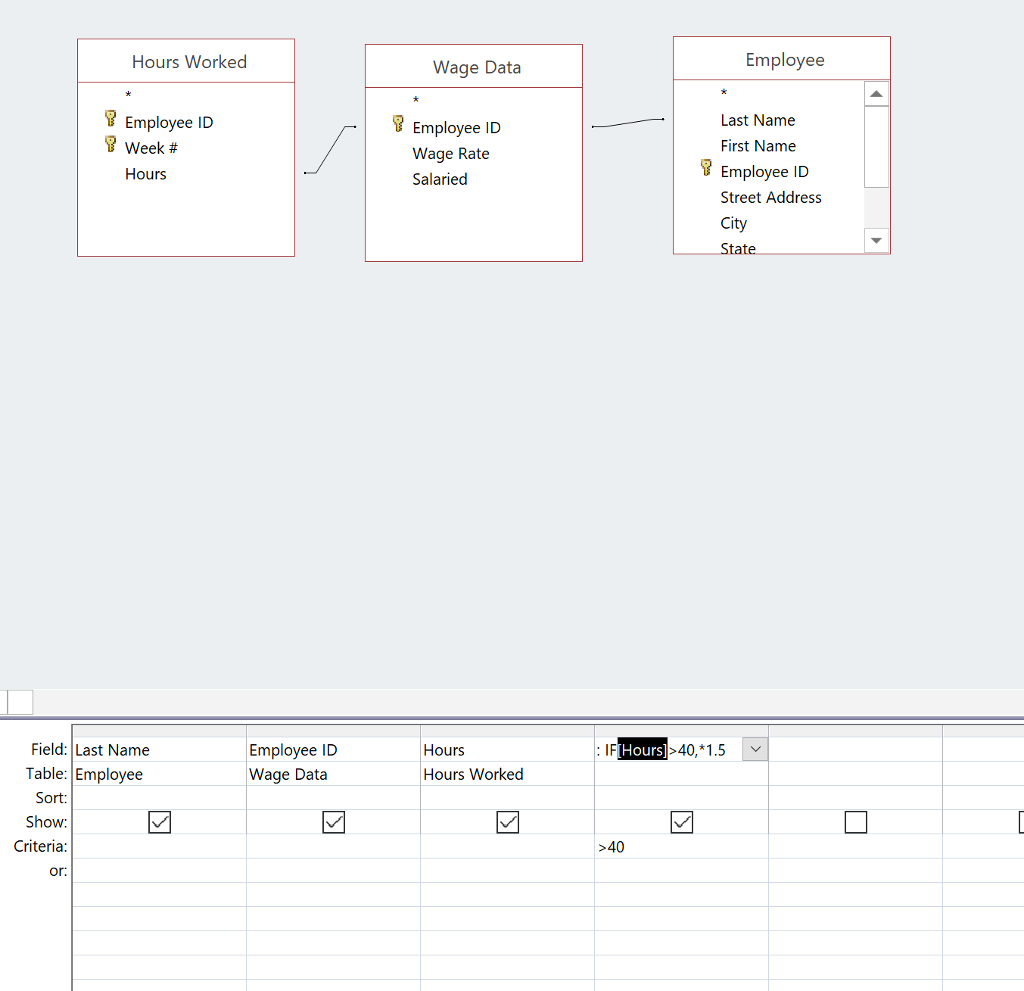The image size is (1024, 991).
Task: Click the Criteria cell containing >40
Action: pos(680,847)
